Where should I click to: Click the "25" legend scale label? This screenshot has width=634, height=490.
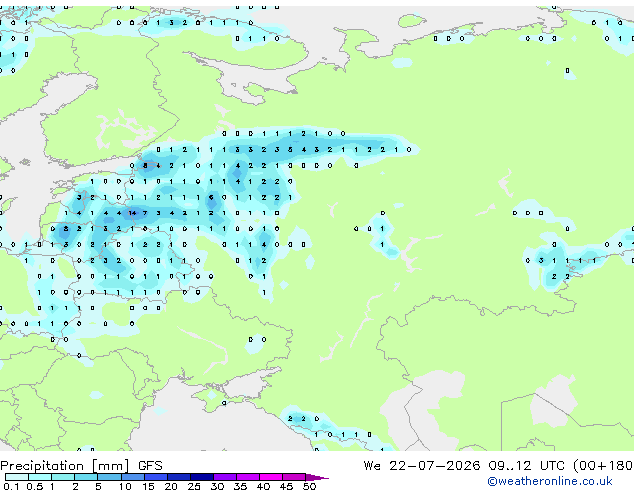click(x=194, y=486)
